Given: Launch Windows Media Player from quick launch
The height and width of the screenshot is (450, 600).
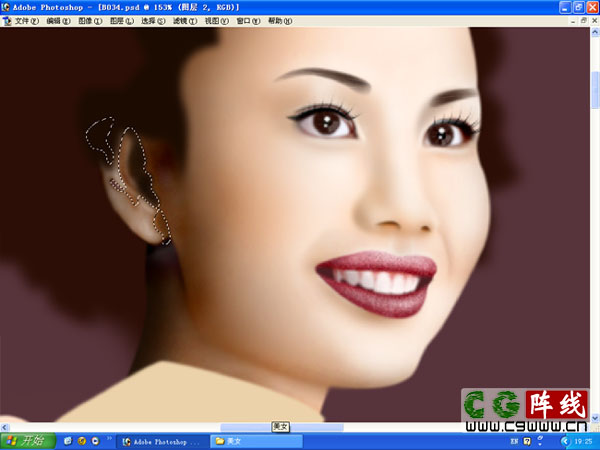Looking at the screenshot, I should coord(95,441).
